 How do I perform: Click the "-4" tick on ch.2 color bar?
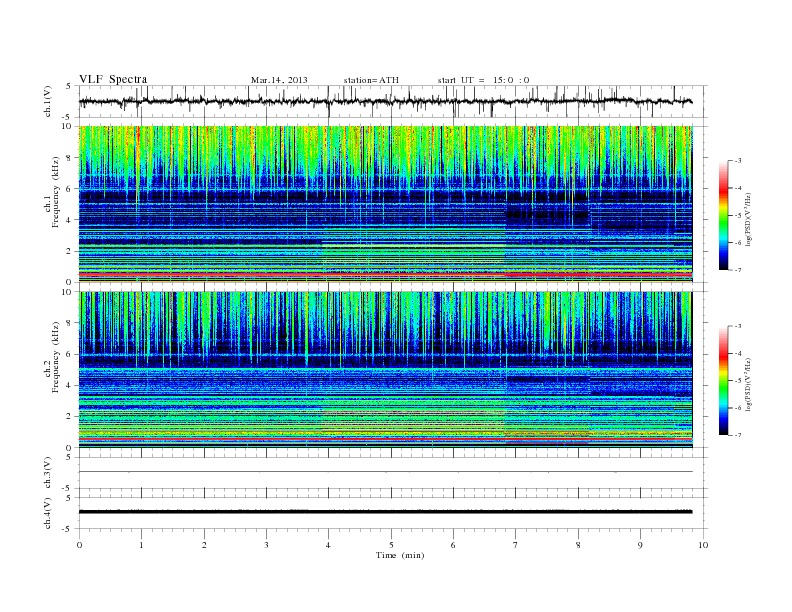[x=737, y=353]
